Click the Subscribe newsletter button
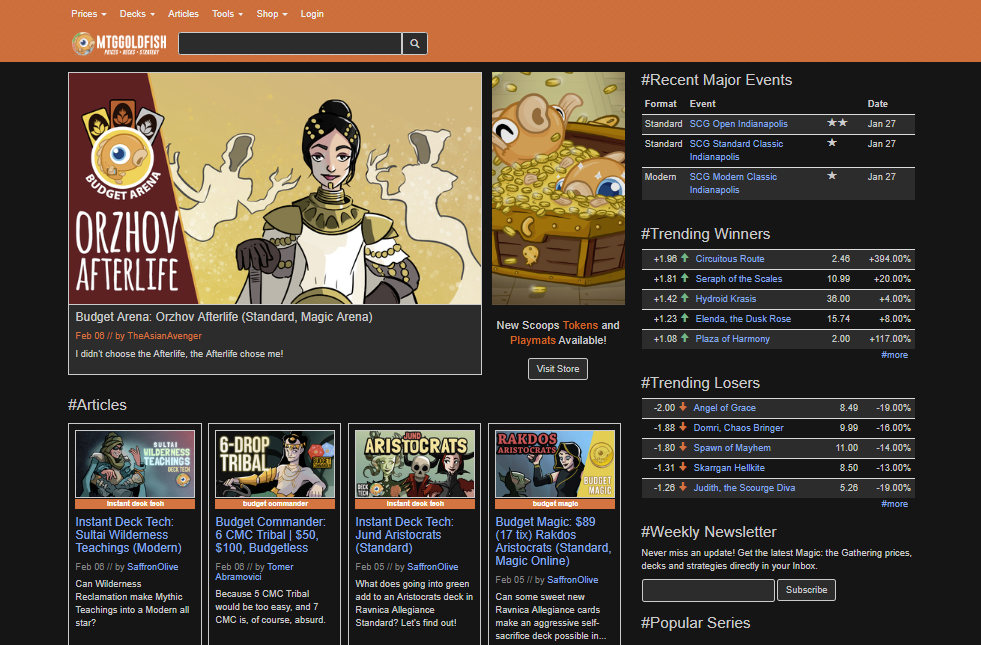The width and height of the screenshot is (981, 645). click(x=806, y=590)
